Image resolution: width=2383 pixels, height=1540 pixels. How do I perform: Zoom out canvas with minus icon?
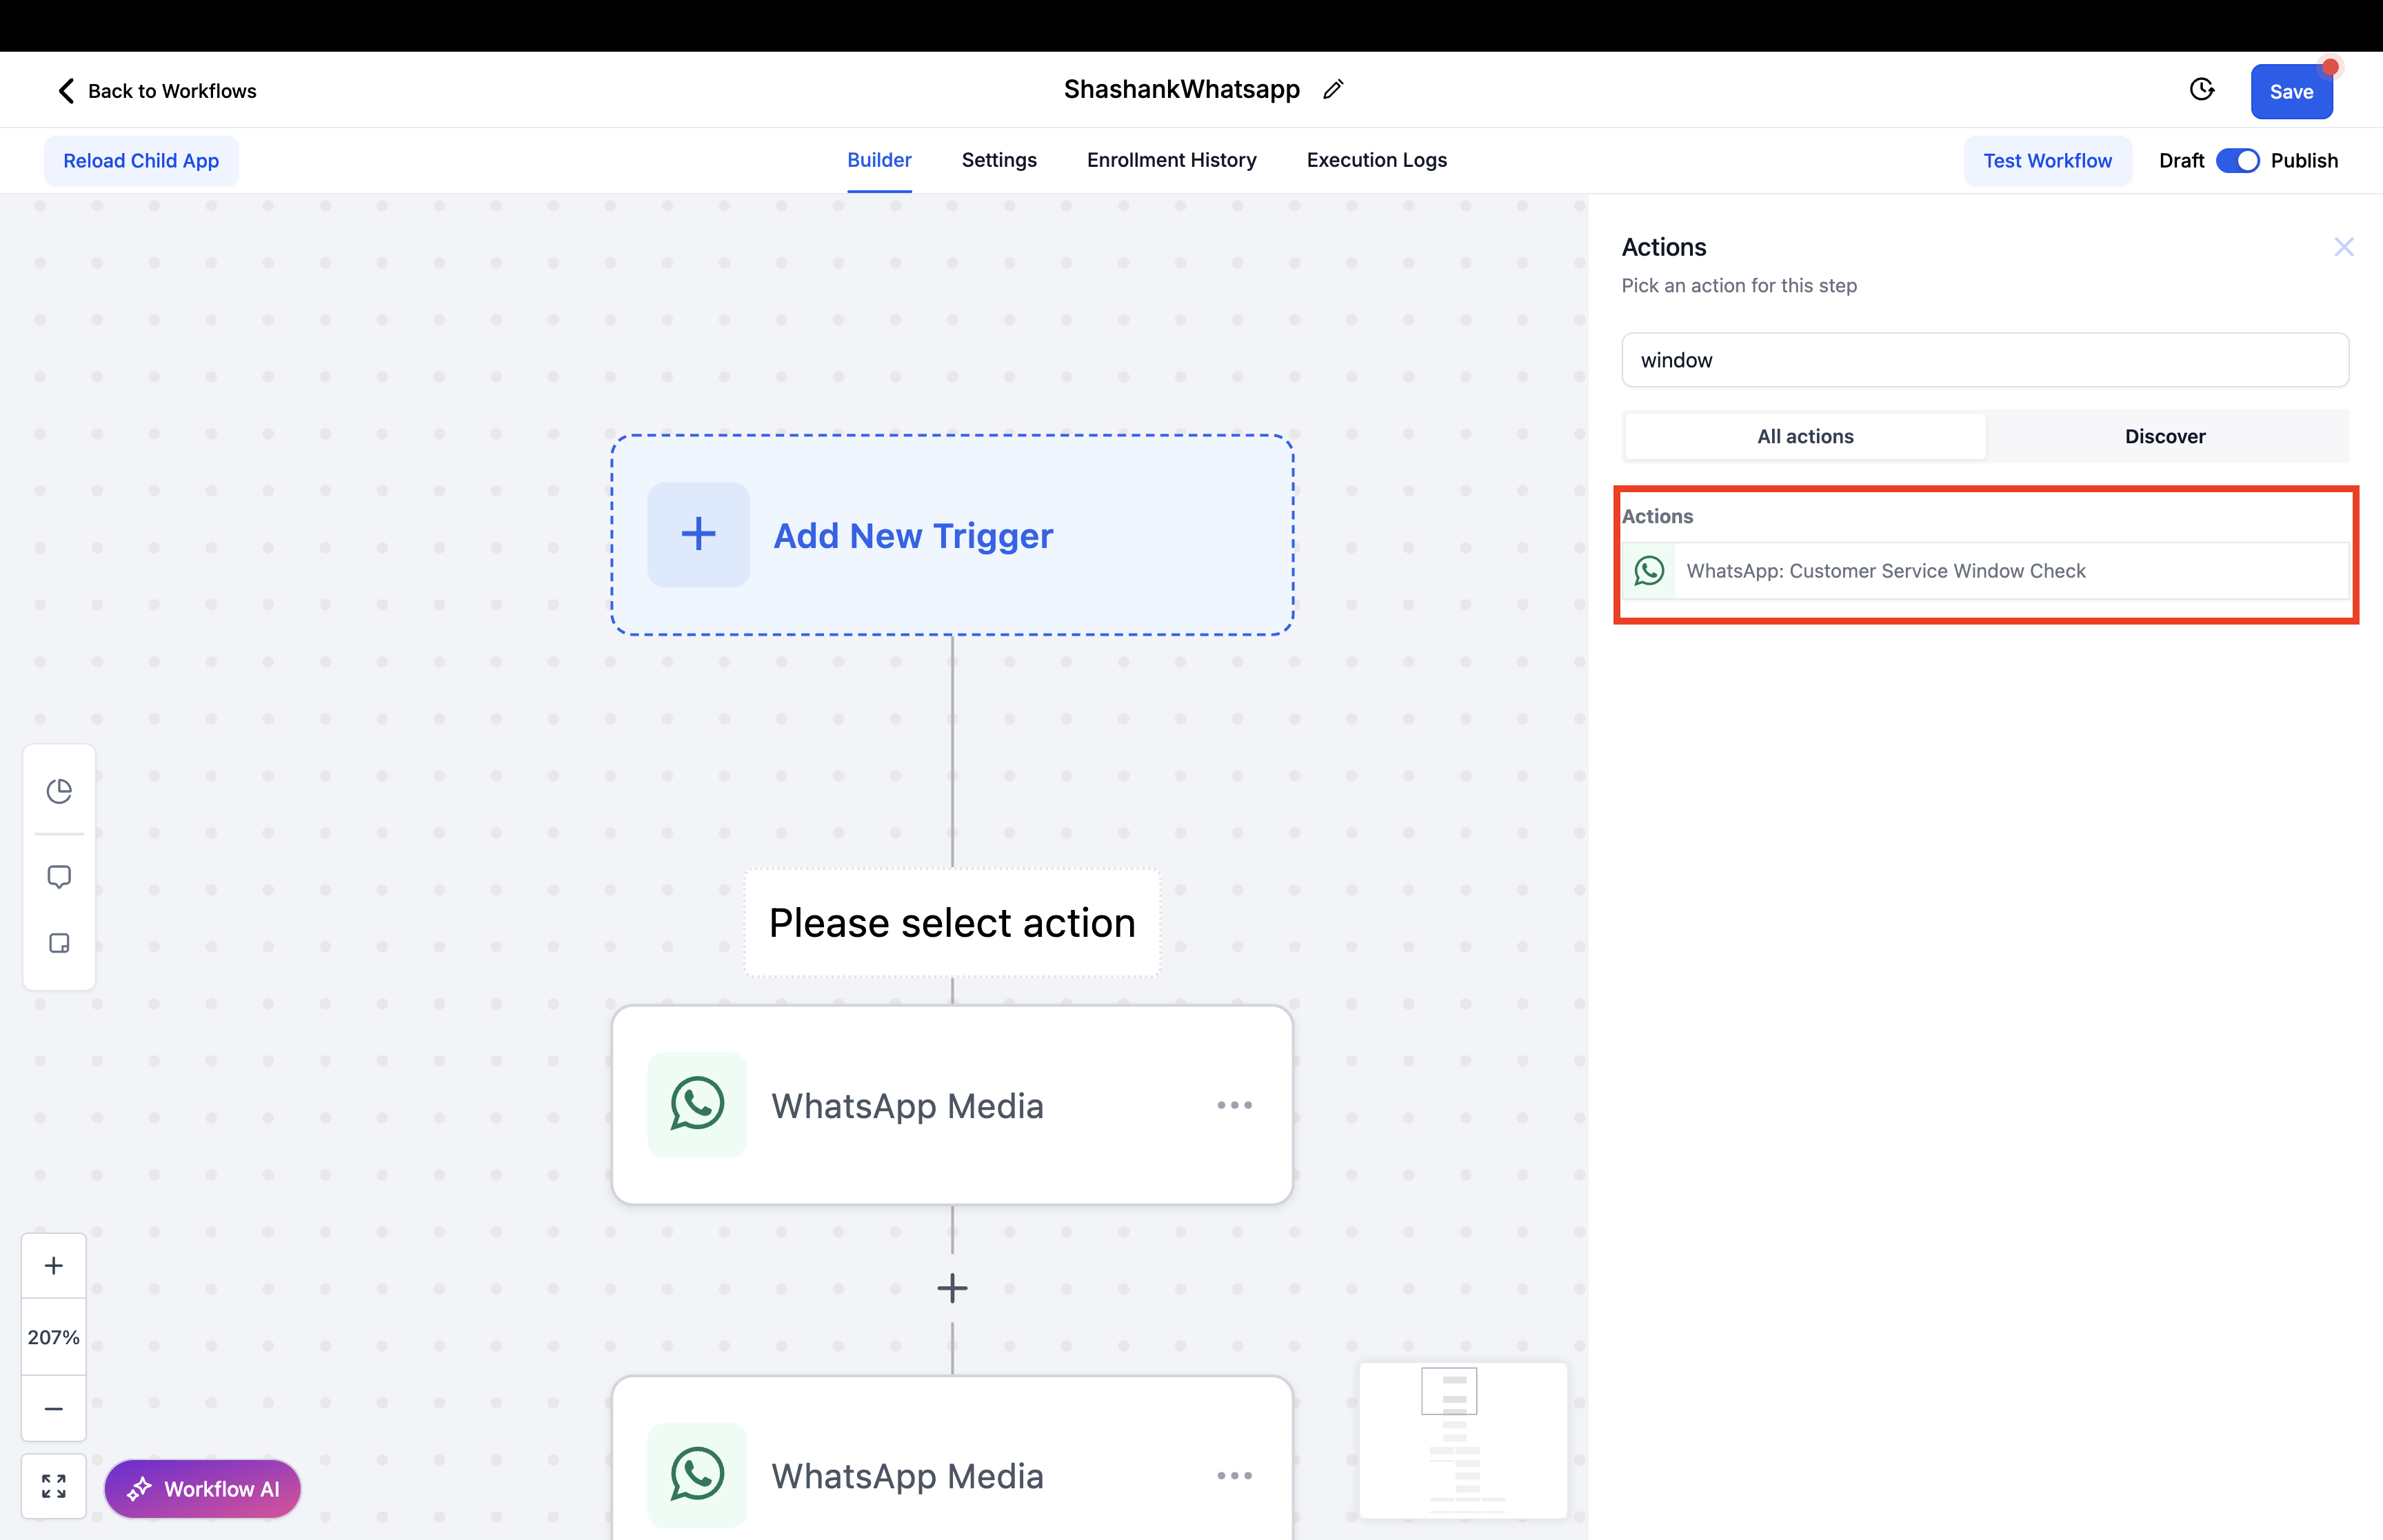[x=54, y=1408]
